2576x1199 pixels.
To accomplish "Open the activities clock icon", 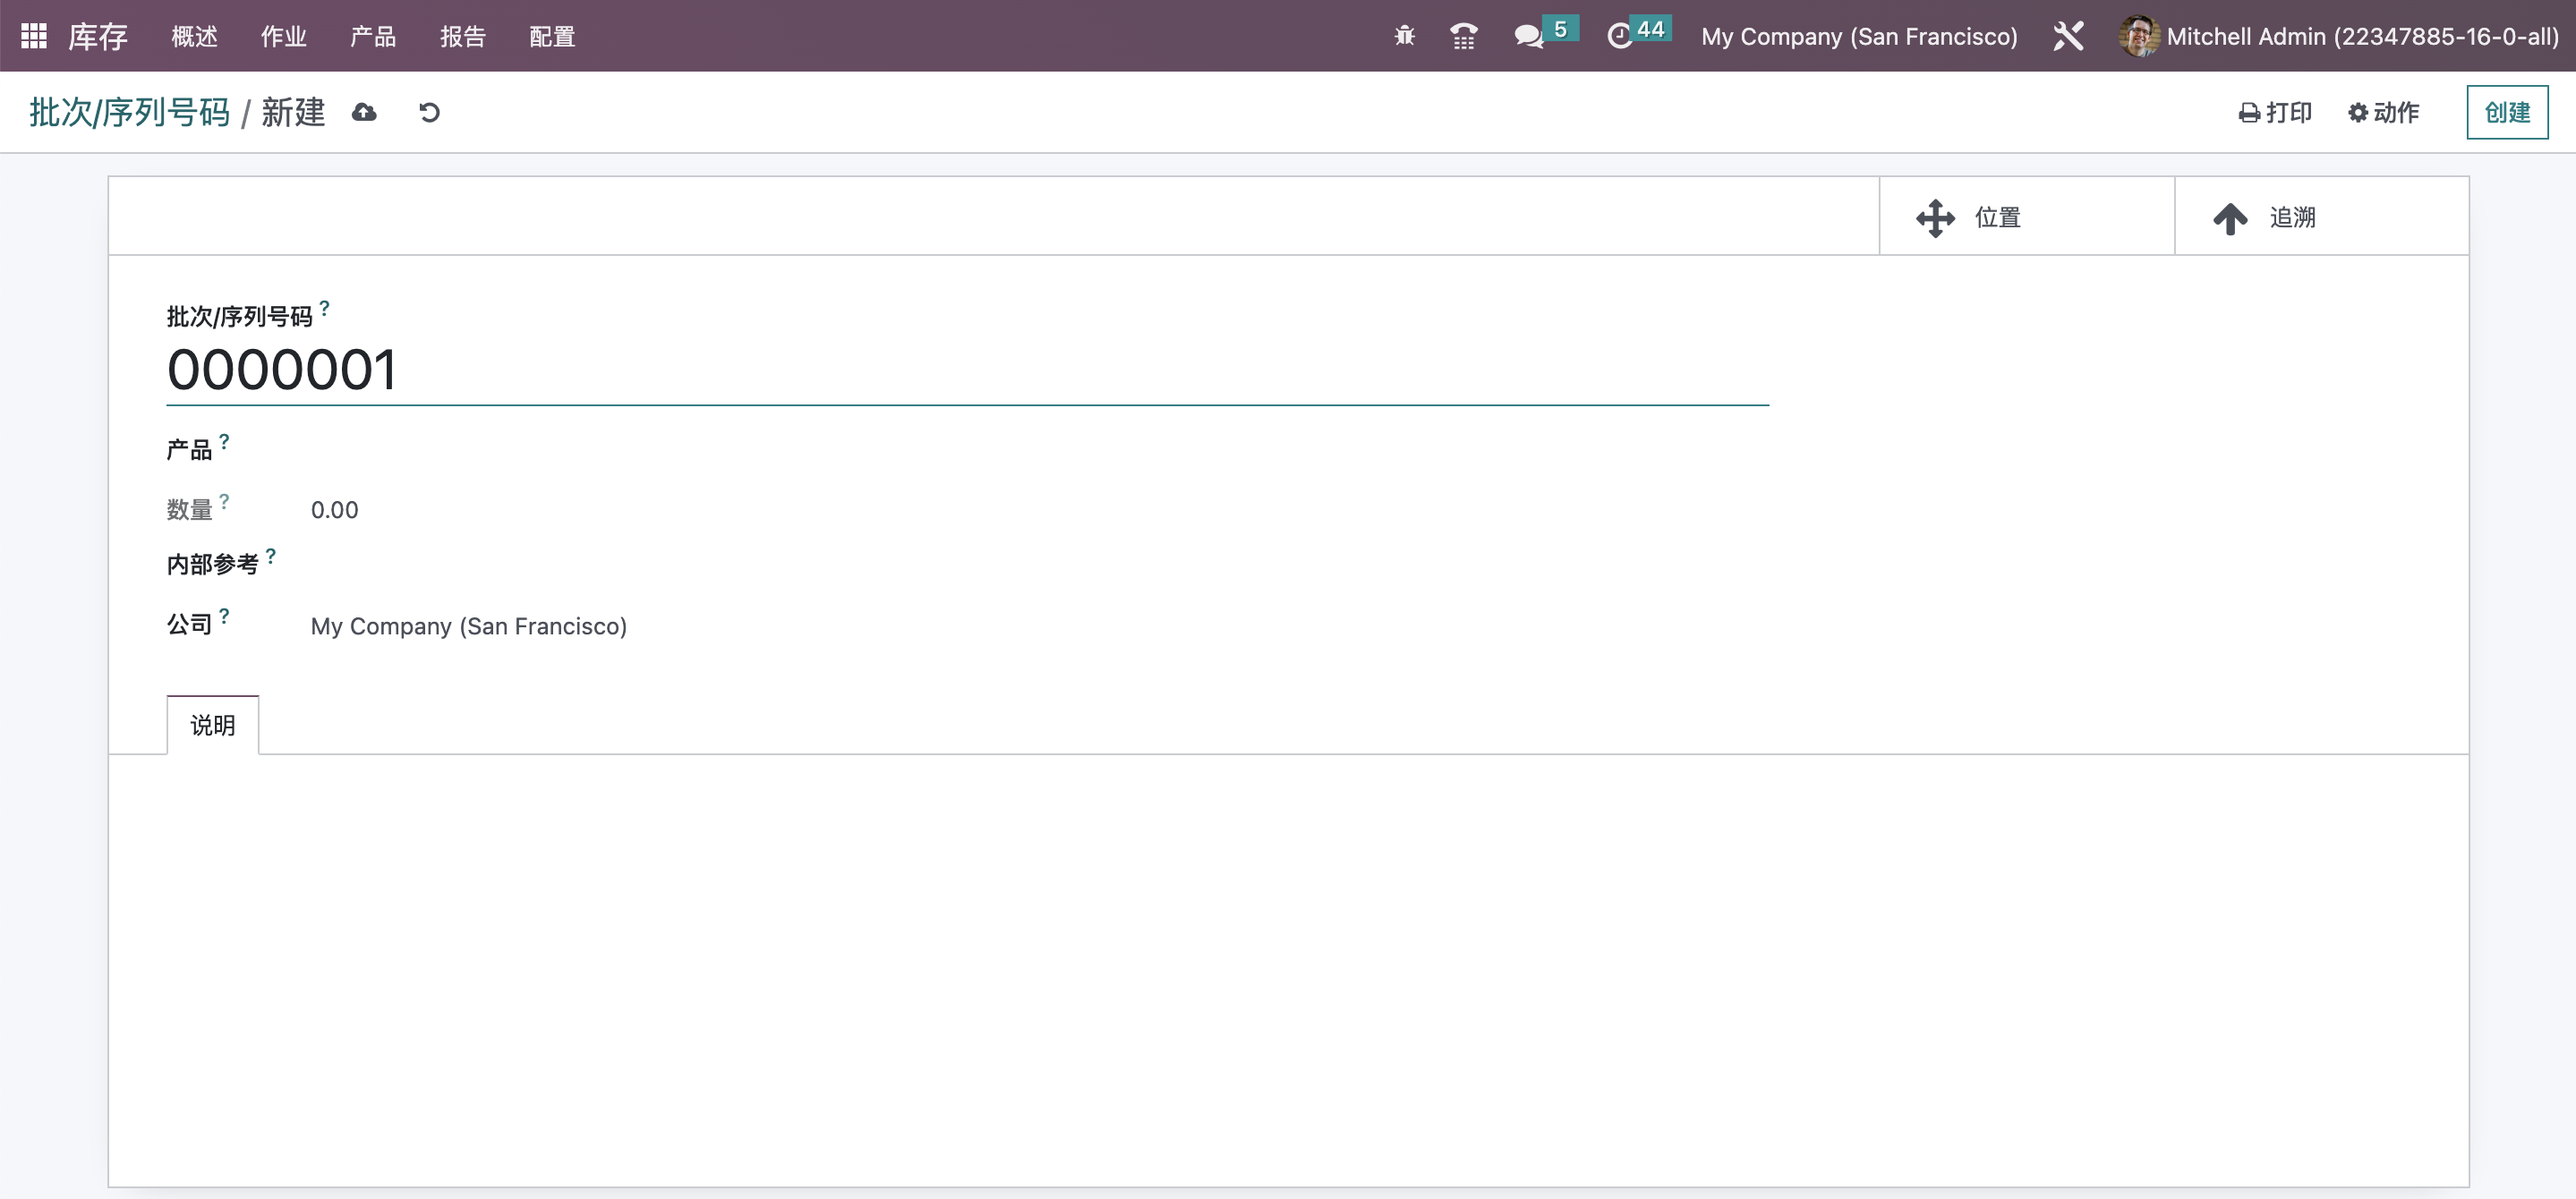I will (x=1619, y=37).
